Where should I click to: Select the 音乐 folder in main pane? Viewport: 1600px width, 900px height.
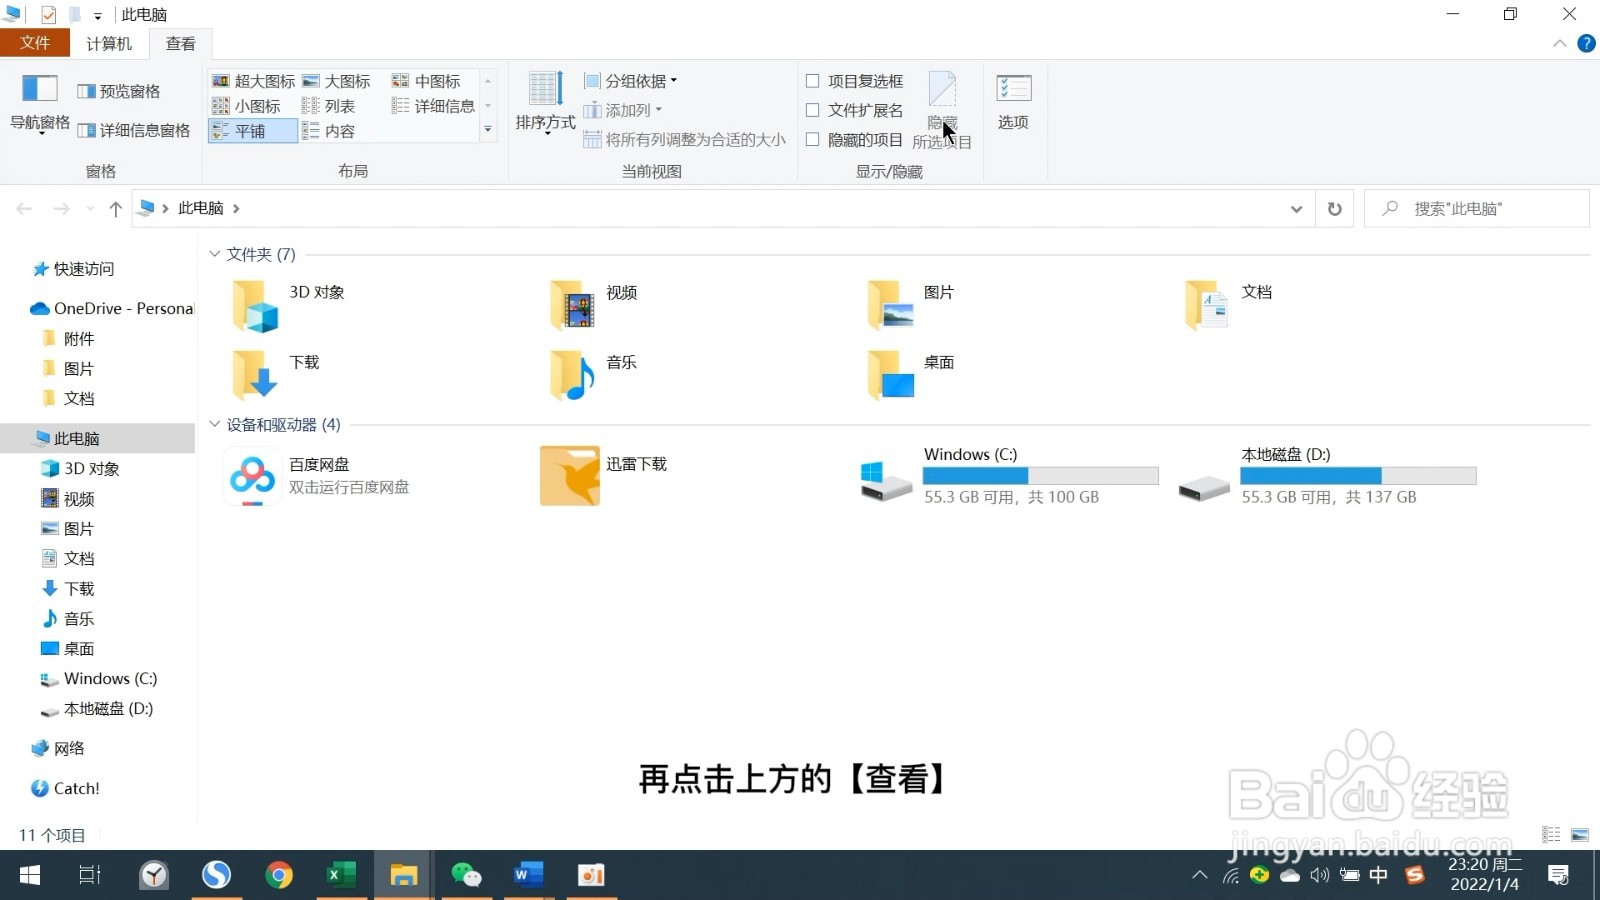(x=596, y=376)
